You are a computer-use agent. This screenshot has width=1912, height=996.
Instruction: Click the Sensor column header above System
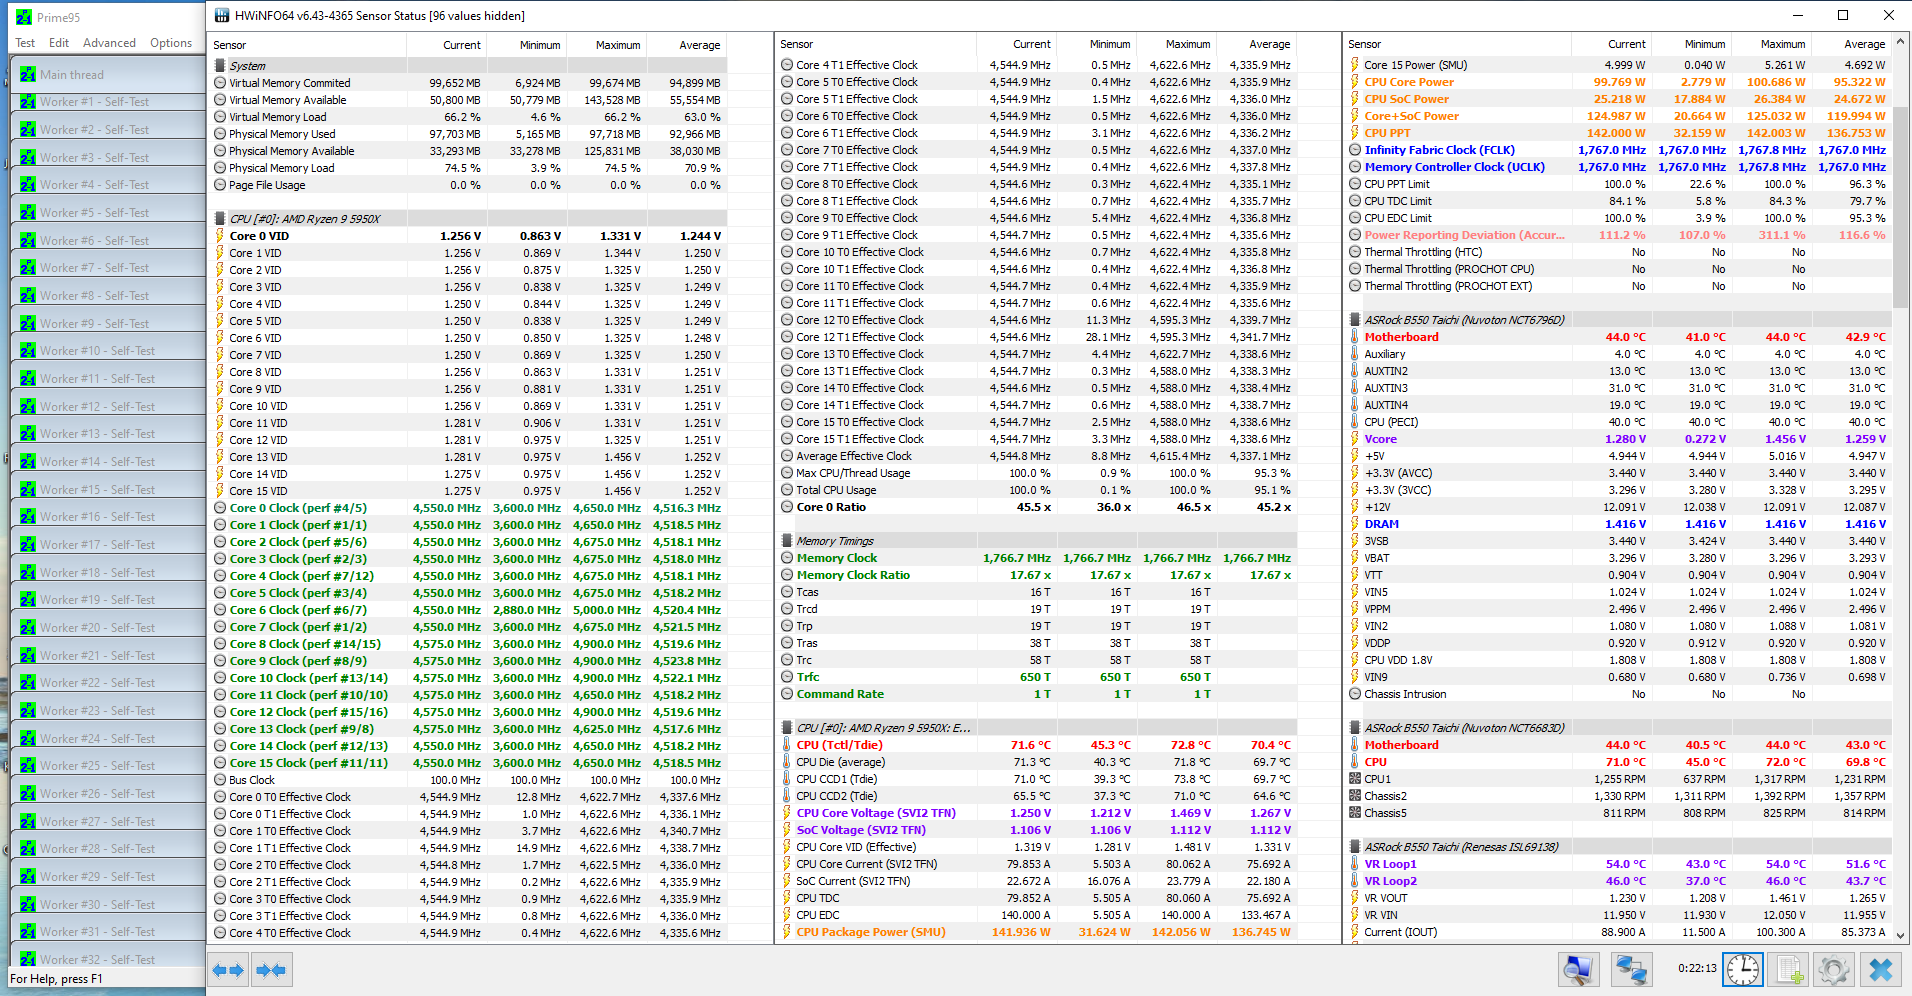pos(307,45)
